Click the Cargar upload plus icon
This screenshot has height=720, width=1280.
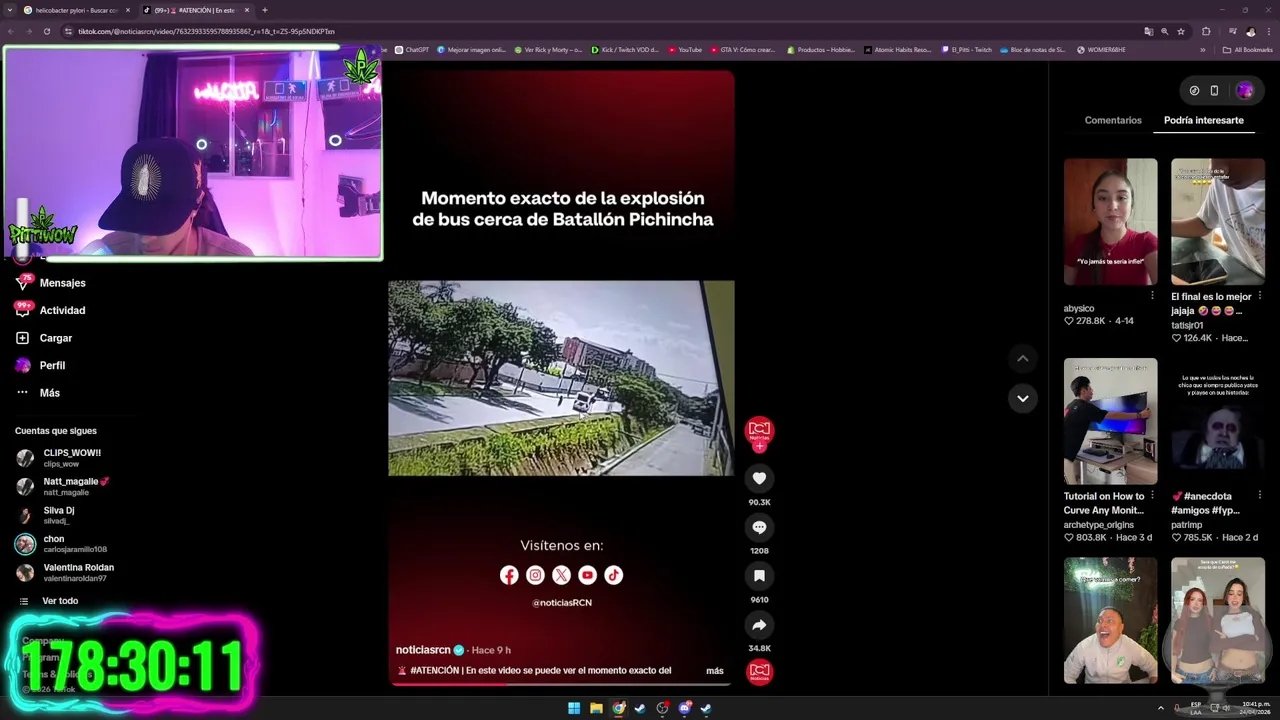click(22, 338)
